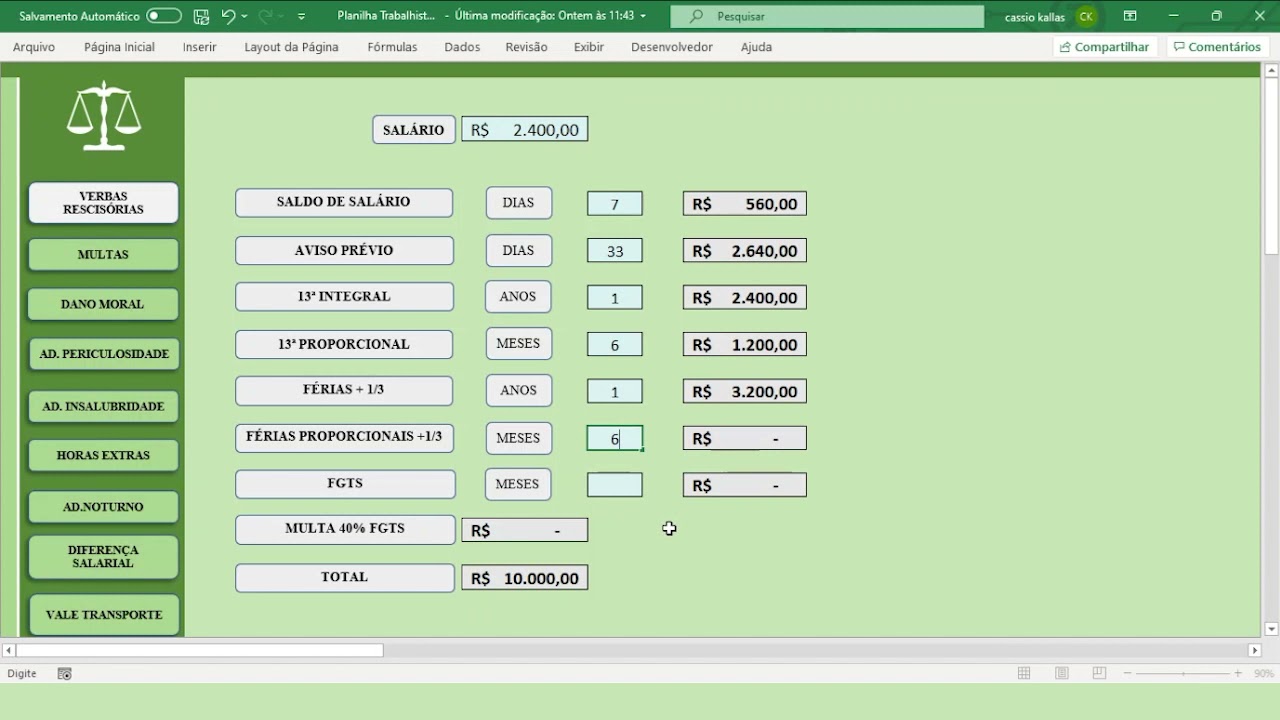Viewport: 1280px width, 720px height.
Task: Click the Compartilhar button
Action: click(1105, 47)
